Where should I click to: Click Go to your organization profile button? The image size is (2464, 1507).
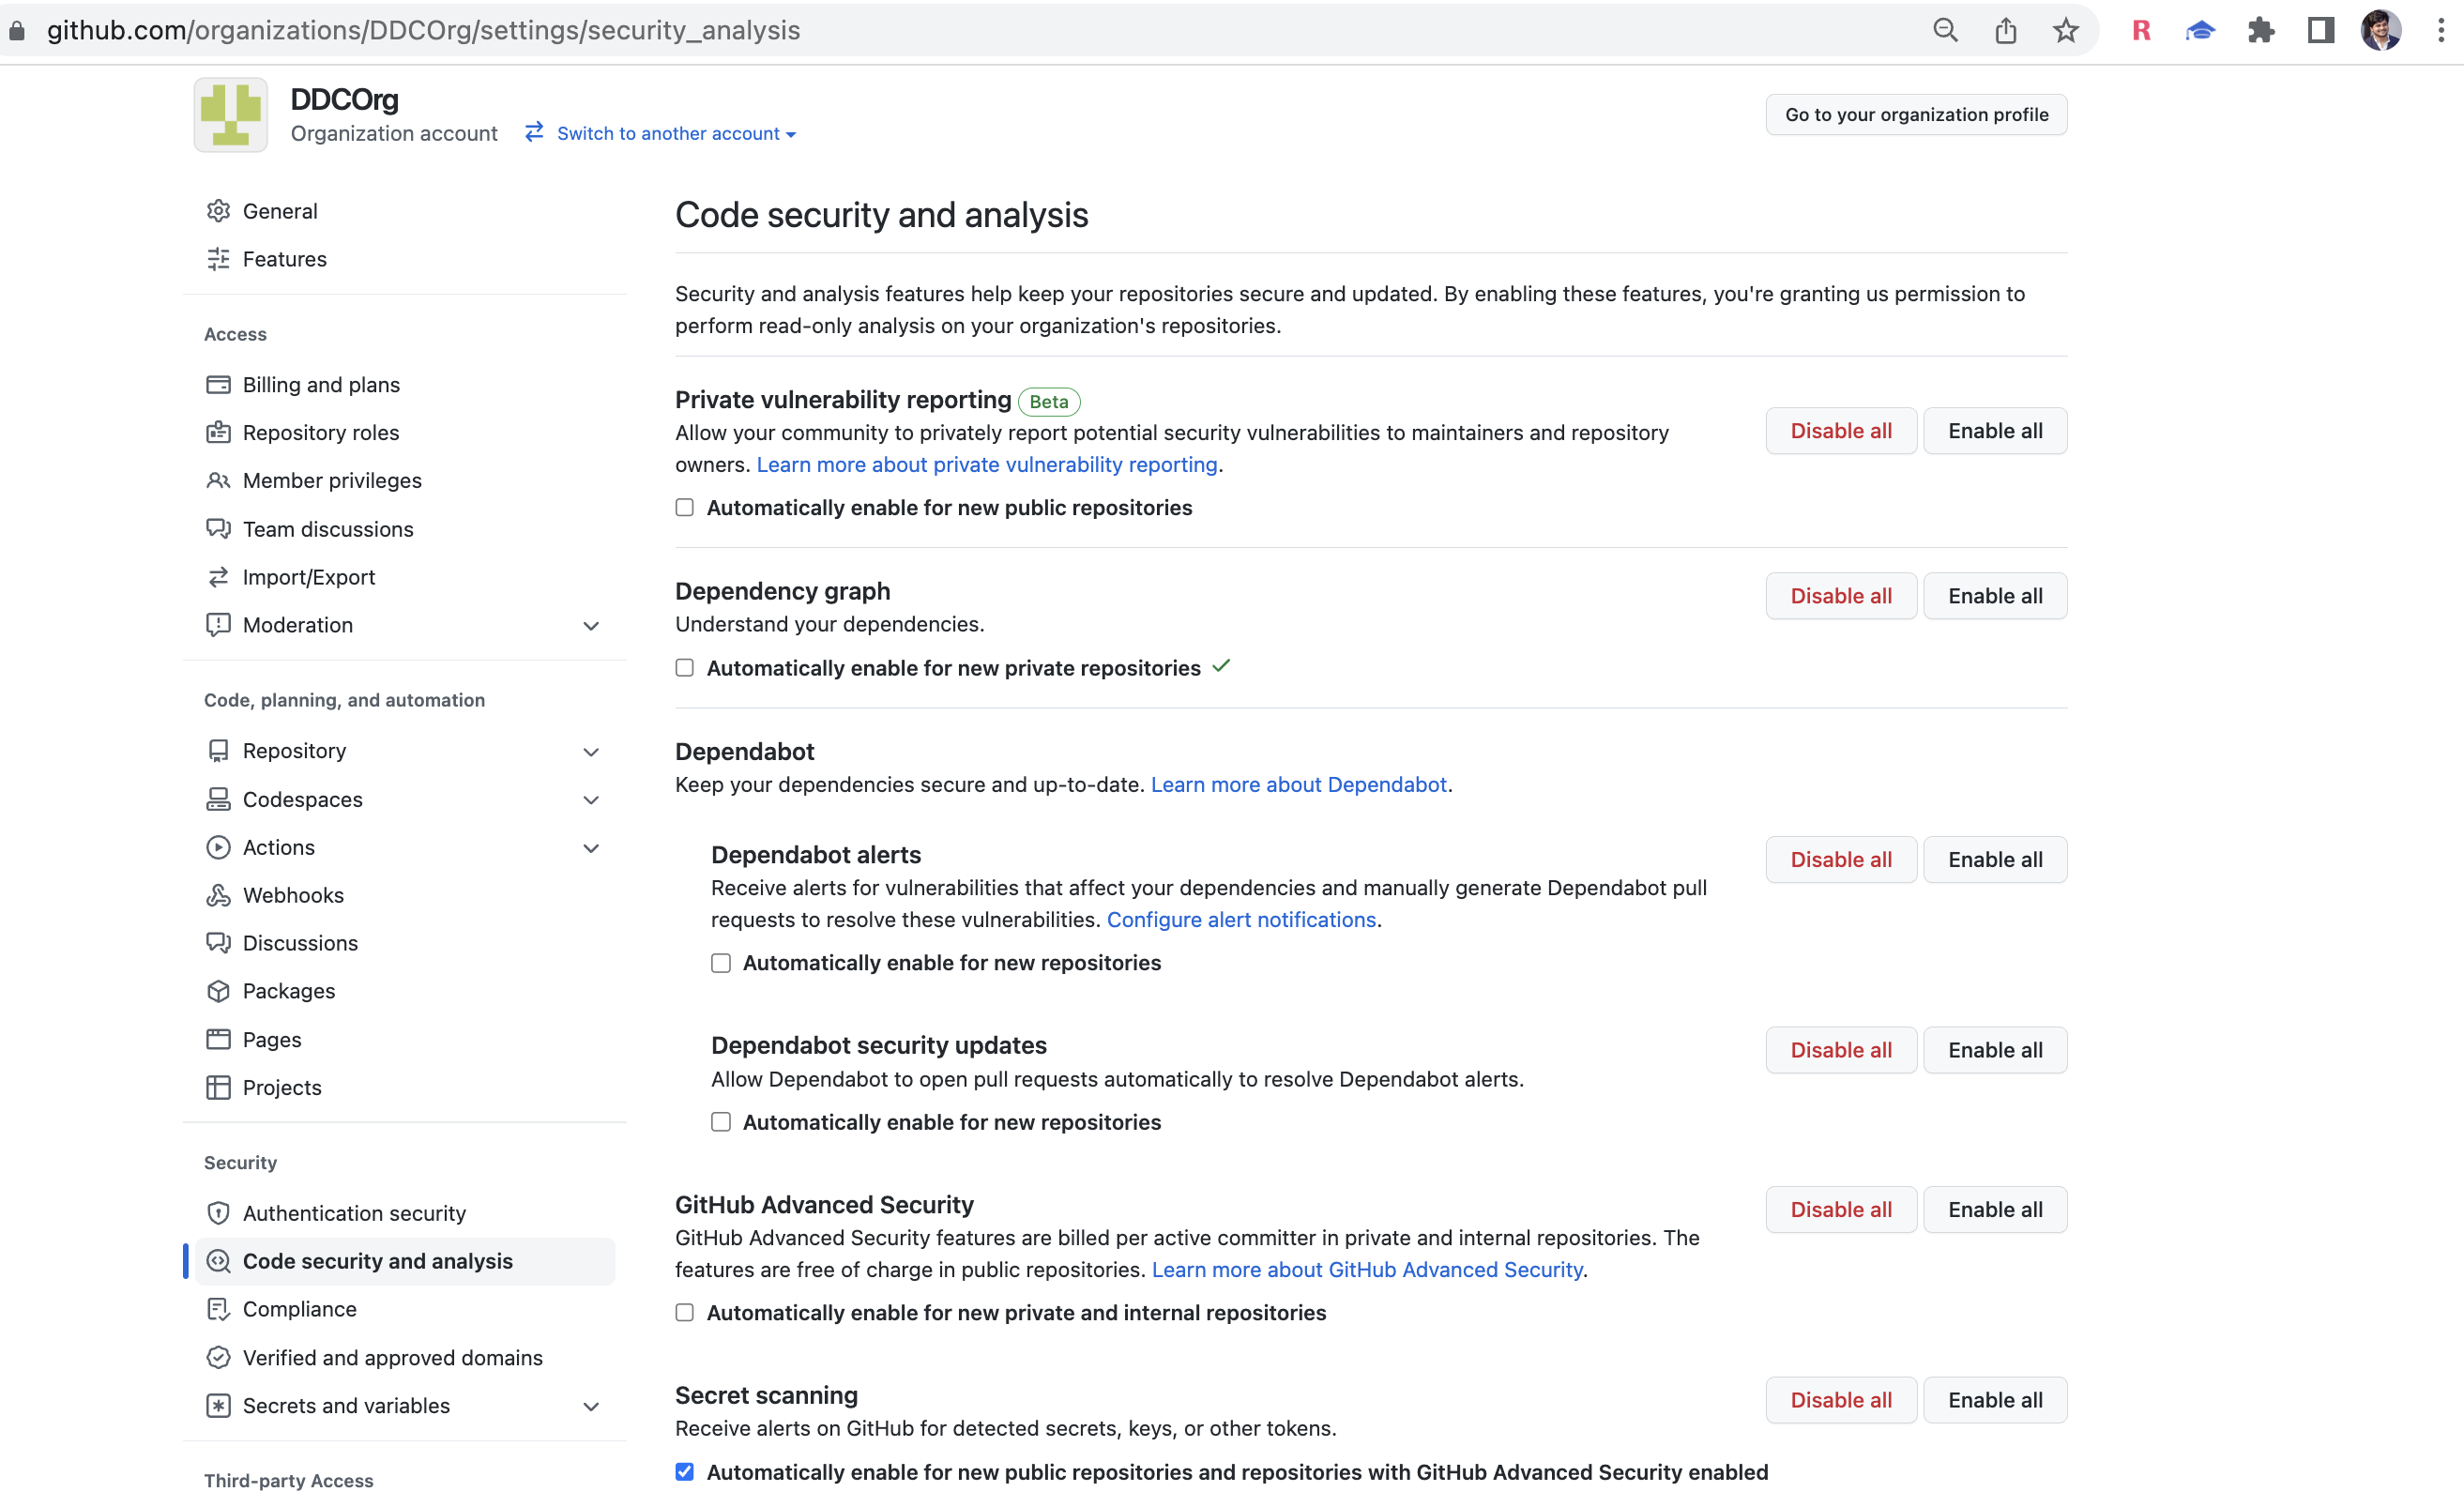[x=1916, y=114]
